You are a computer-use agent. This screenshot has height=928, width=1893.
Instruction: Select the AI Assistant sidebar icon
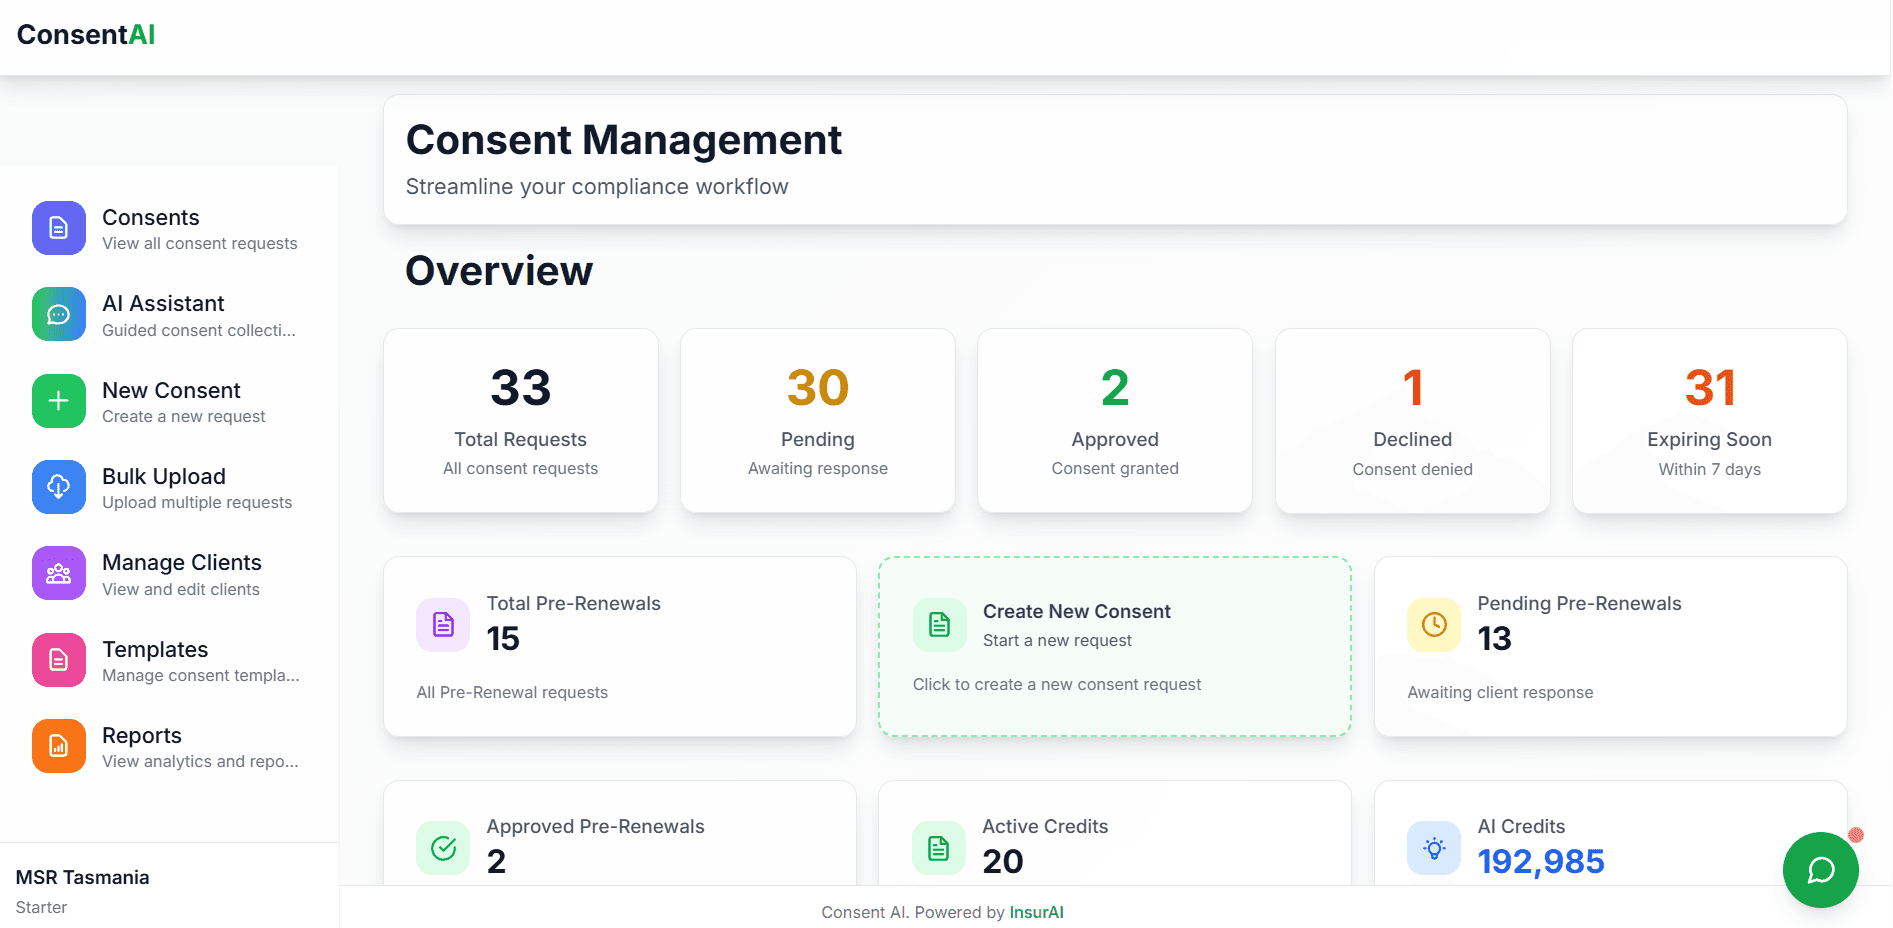58,314
